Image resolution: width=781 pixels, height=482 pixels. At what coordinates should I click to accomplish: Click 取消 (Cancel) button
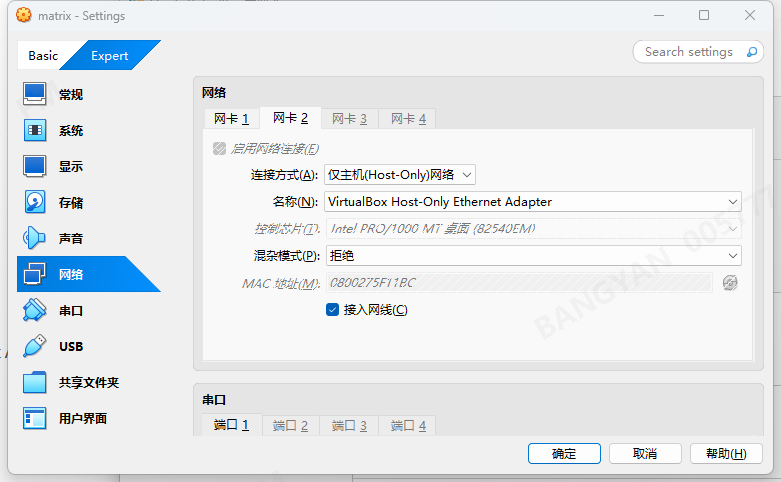[x=645, y=454]
